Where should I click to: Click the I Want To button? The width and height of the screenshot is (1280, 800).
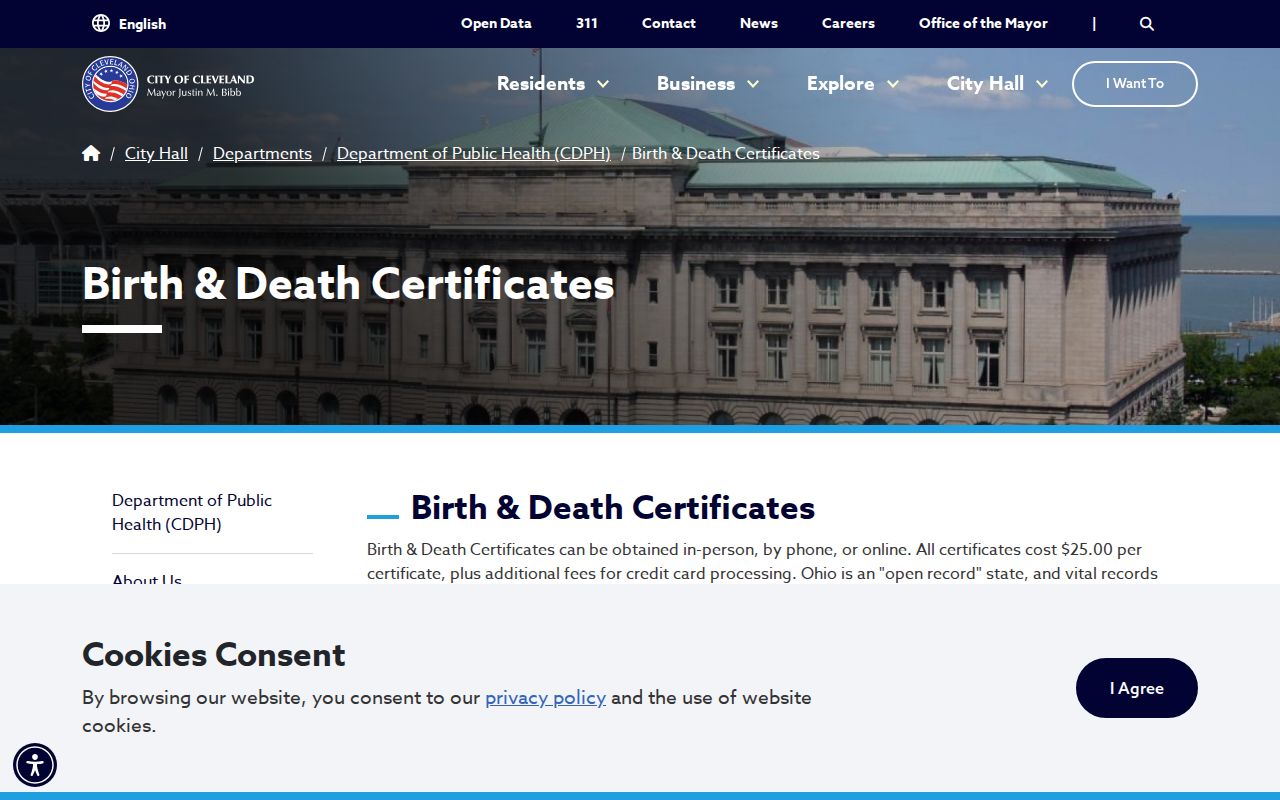[1135, 84]
